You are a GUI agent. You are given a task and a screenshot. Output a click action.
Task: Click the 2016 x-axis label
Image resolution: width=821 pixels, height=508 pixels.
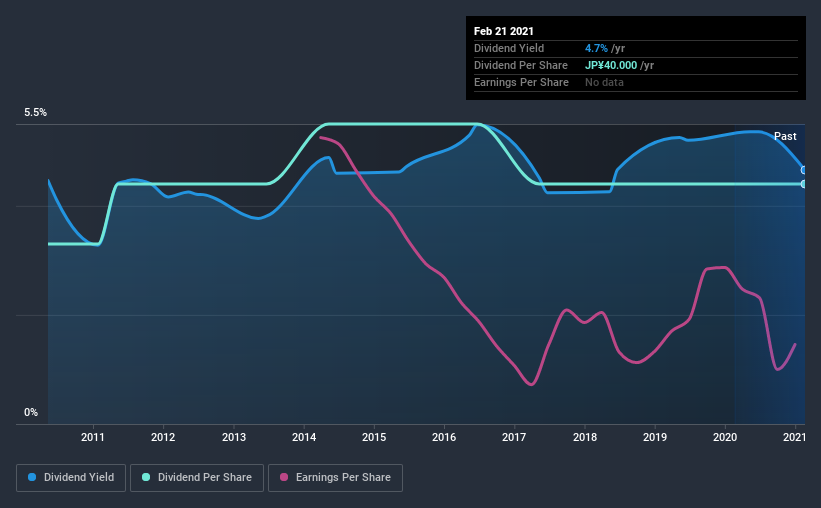(444, 437)
